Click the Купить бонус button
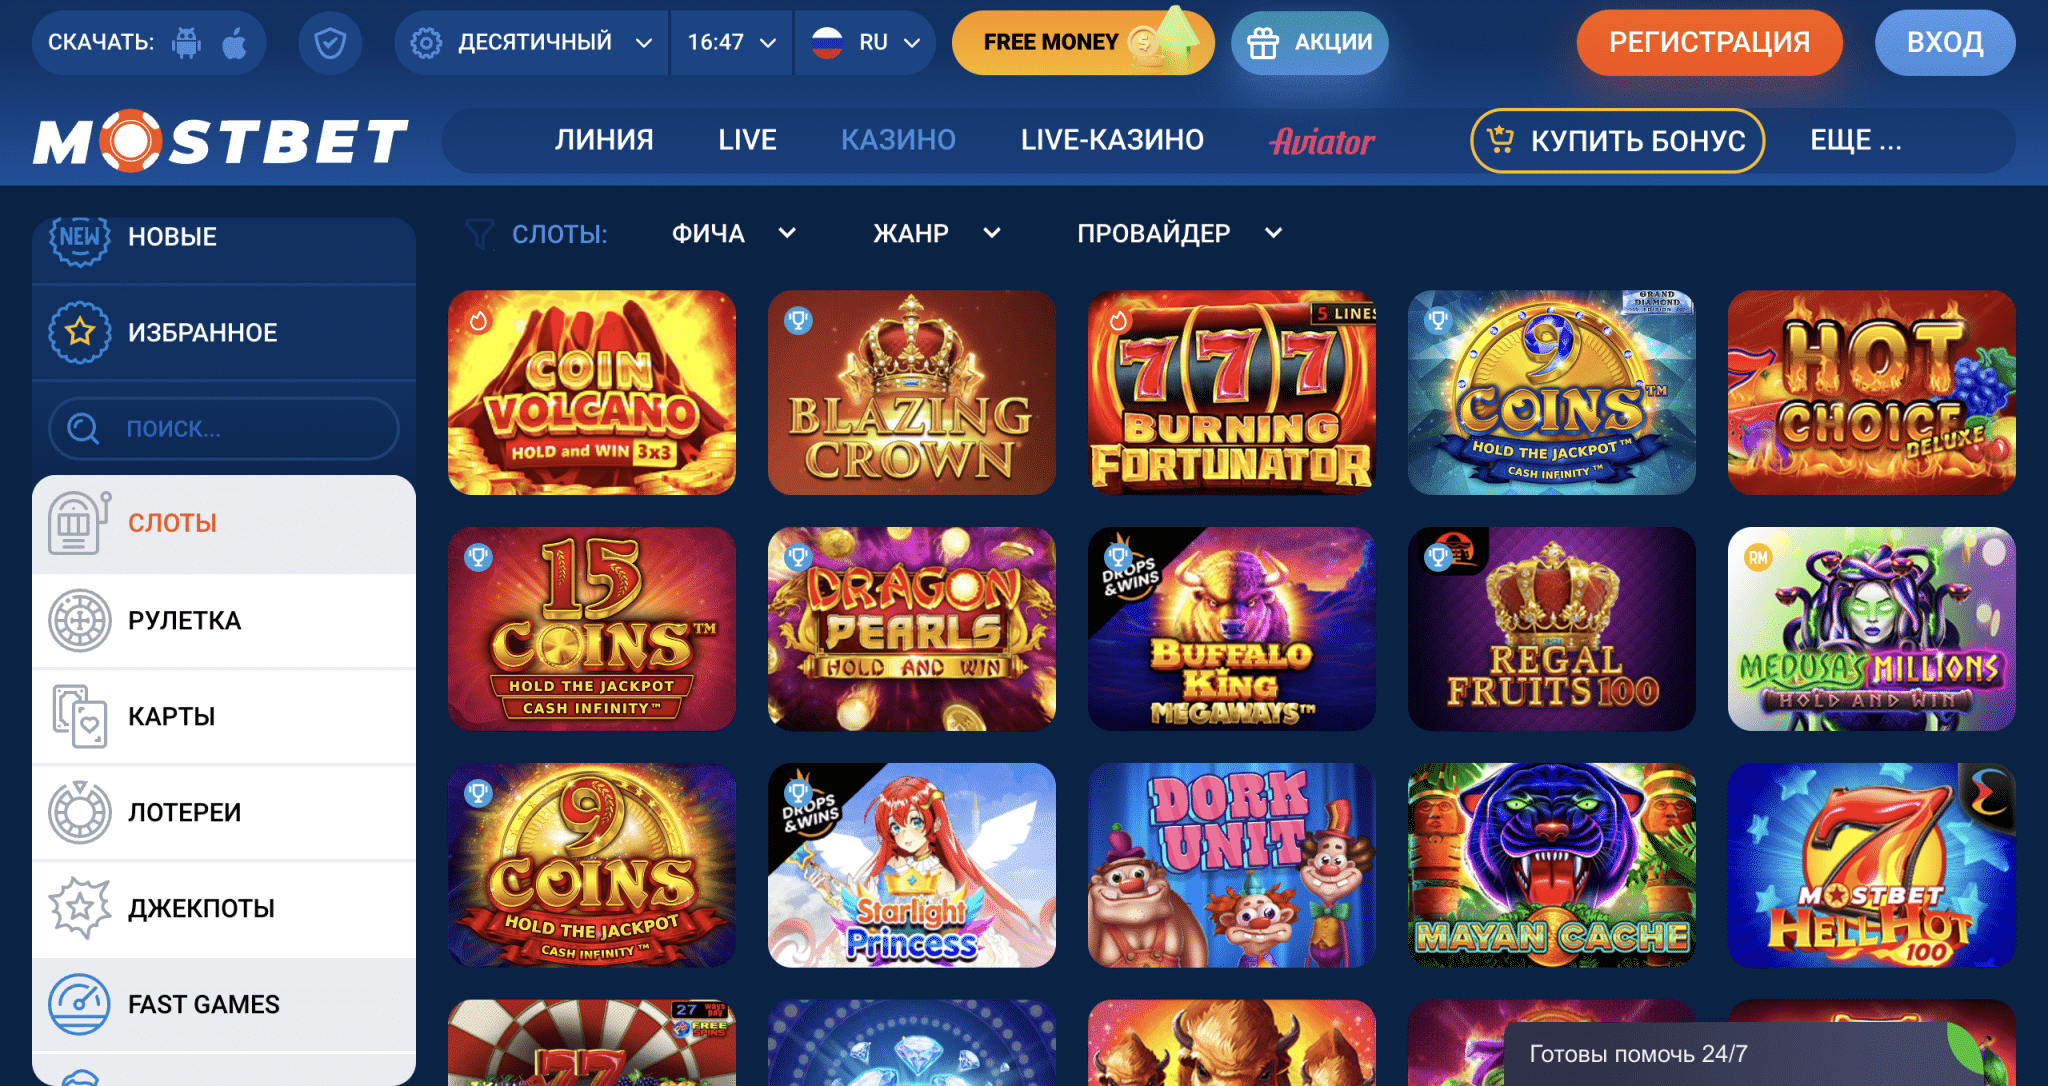2048x1086 pixels. tap(1617, 140)
